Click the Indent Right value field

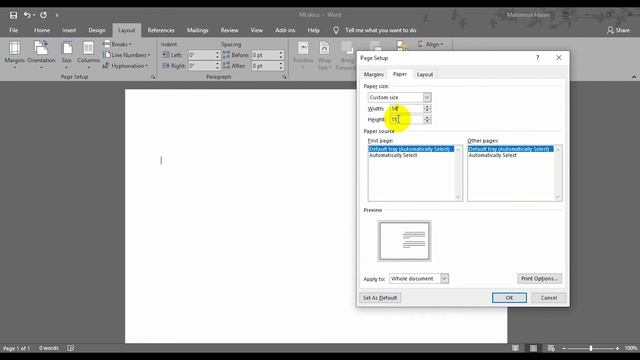pos(202,66)
